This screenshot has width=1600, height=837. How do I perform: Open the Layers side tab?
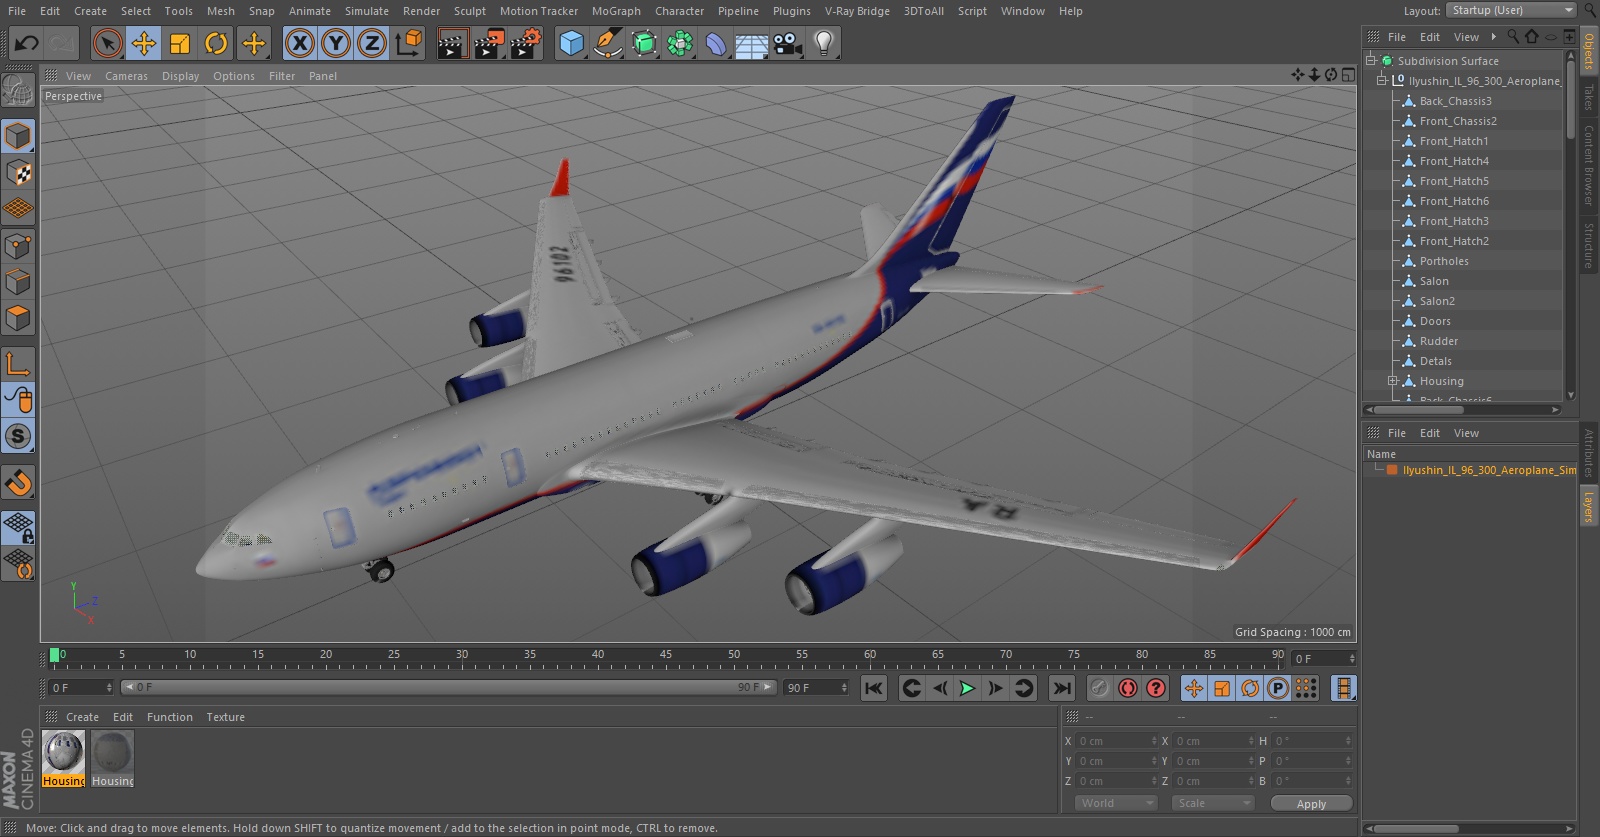pos(1589,507)
